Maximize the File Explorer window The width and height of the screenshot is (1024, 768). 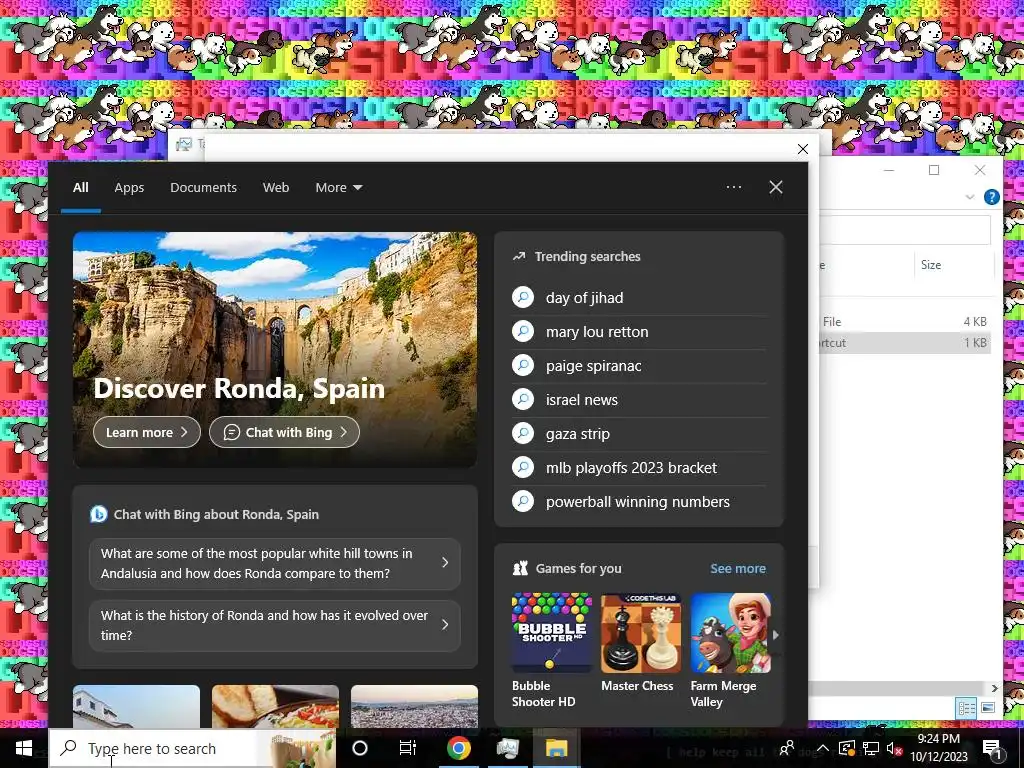pos(934,170)
